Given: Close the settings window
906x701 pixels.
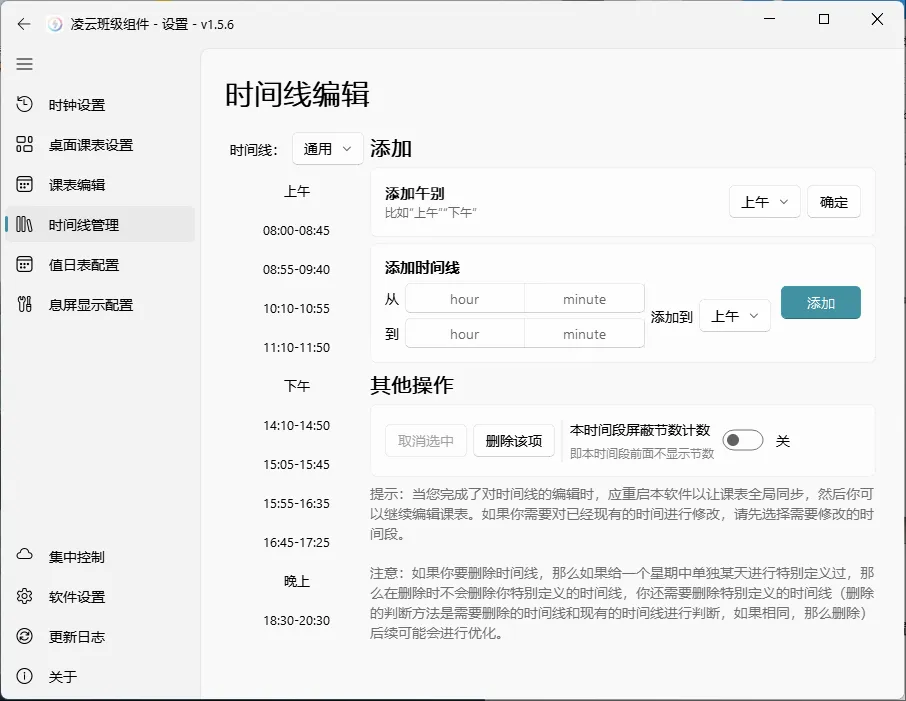Looking at the screenshot, I should [877, 19].
